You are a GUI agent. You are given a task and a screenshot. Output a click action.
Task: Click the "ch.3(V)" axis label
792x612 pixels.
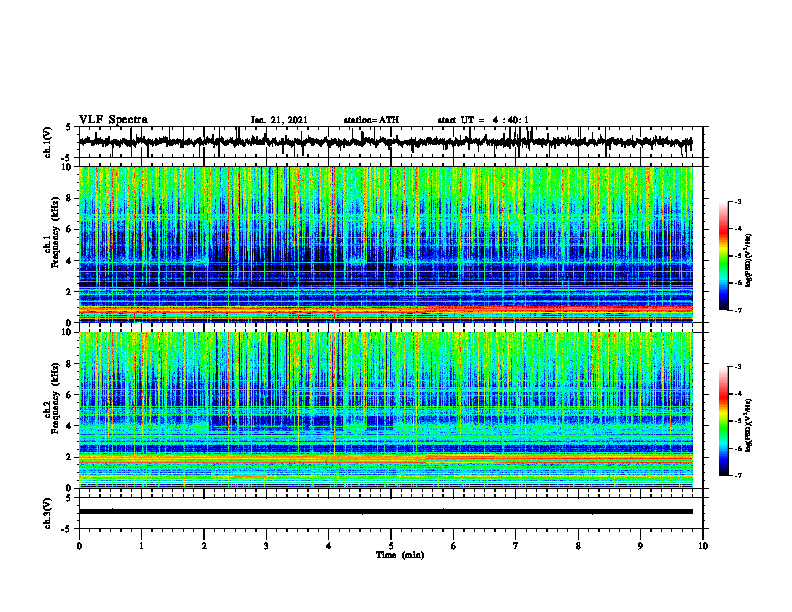coord(47,514)
